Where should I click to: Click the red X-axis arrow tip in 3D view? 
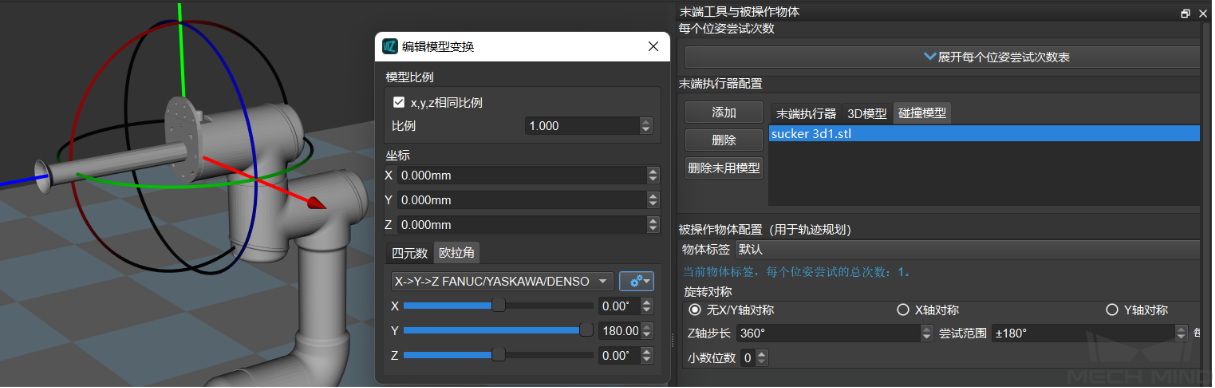click(316, 203)
